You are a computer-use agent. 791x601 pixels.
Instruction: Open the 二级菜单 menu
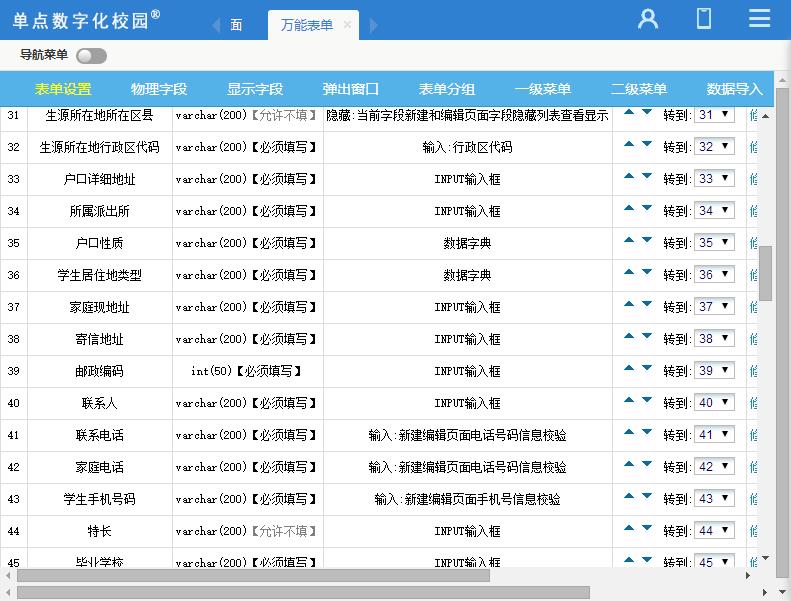pos(639,89)
